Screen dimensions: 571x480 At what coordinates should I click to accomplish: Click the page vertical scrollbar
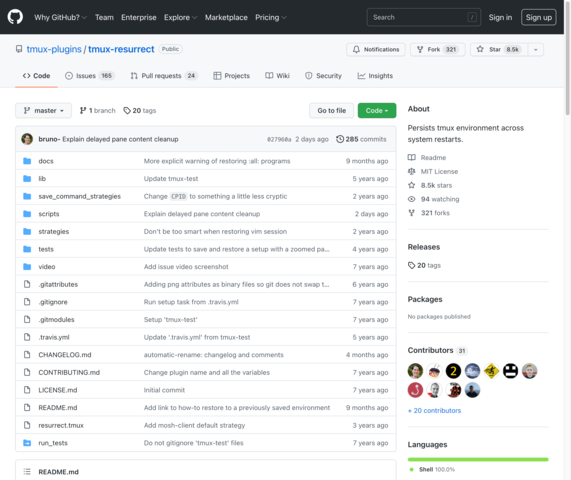pyautogui.click(x=567, y=58)
